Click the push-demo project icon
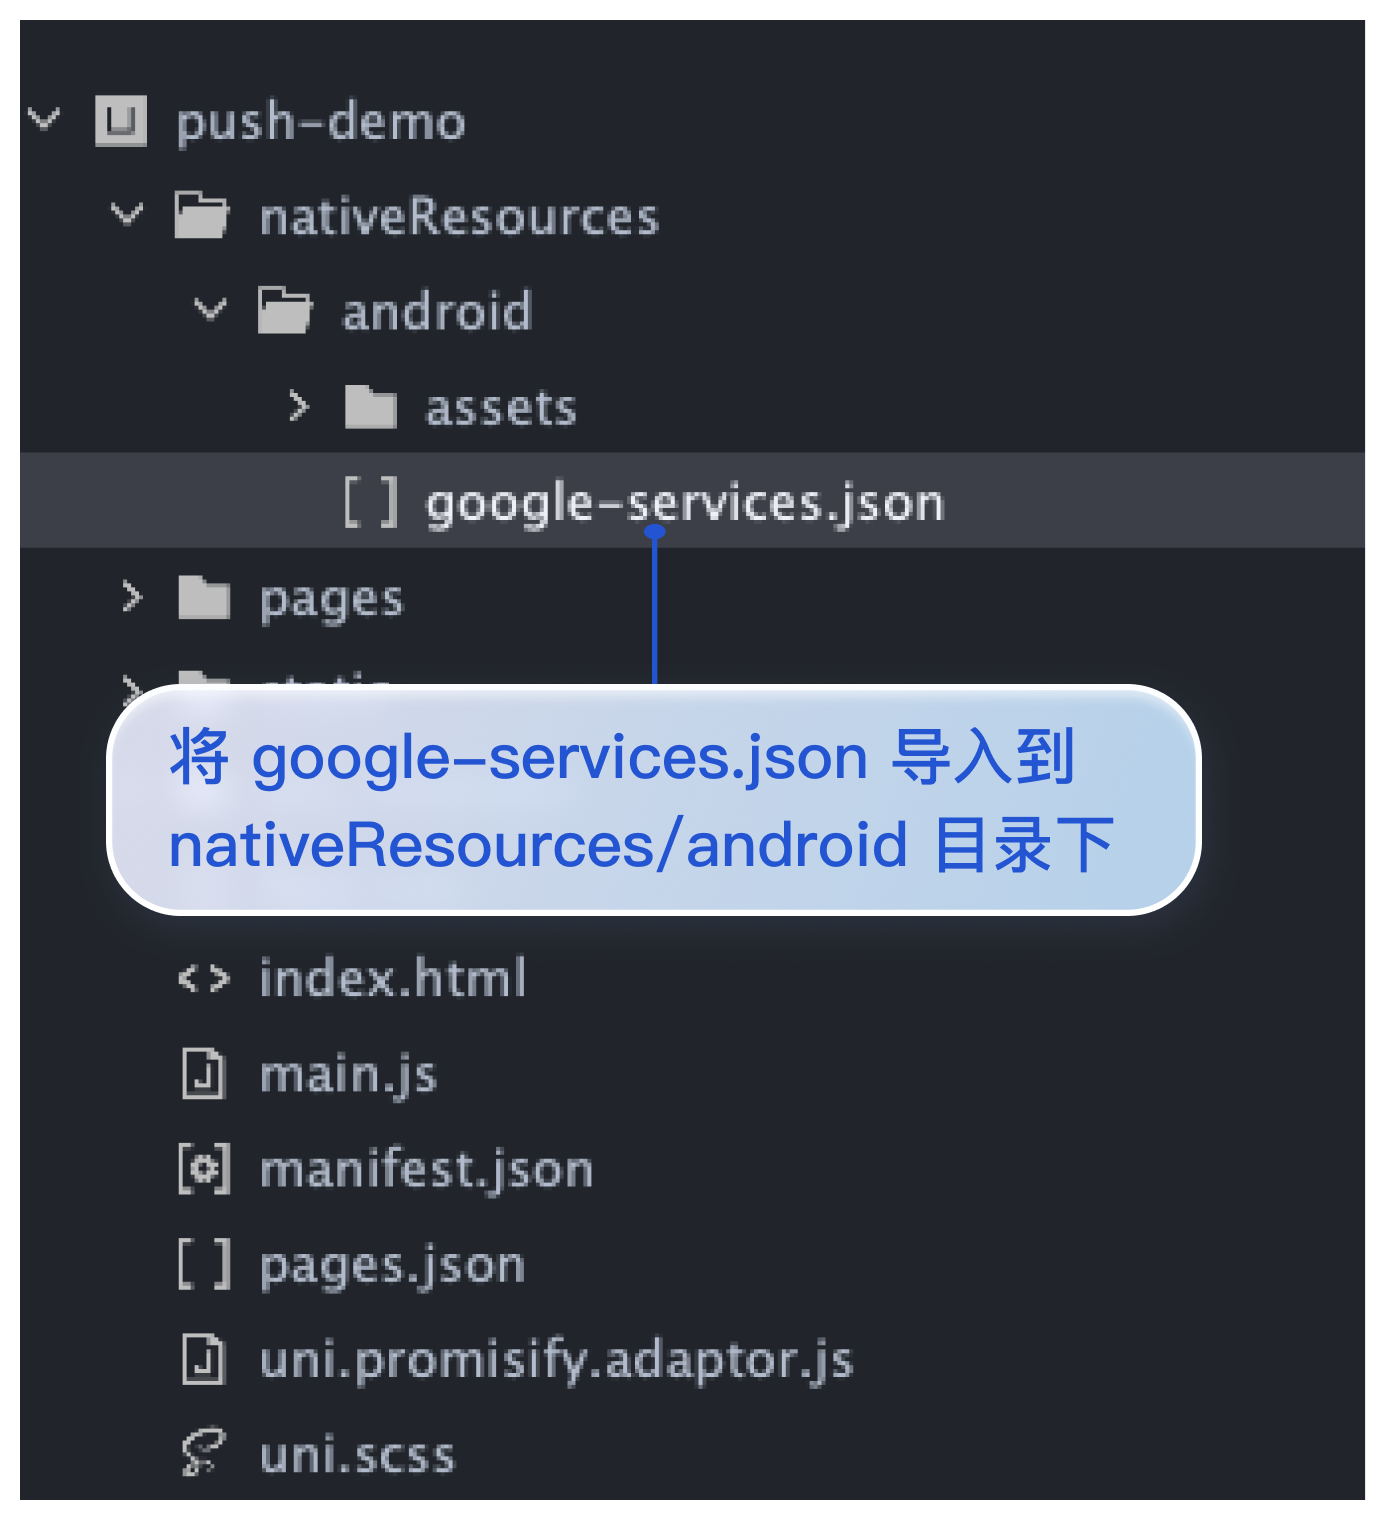The width and height of the screenshot is (1386, 1520). 121,121
